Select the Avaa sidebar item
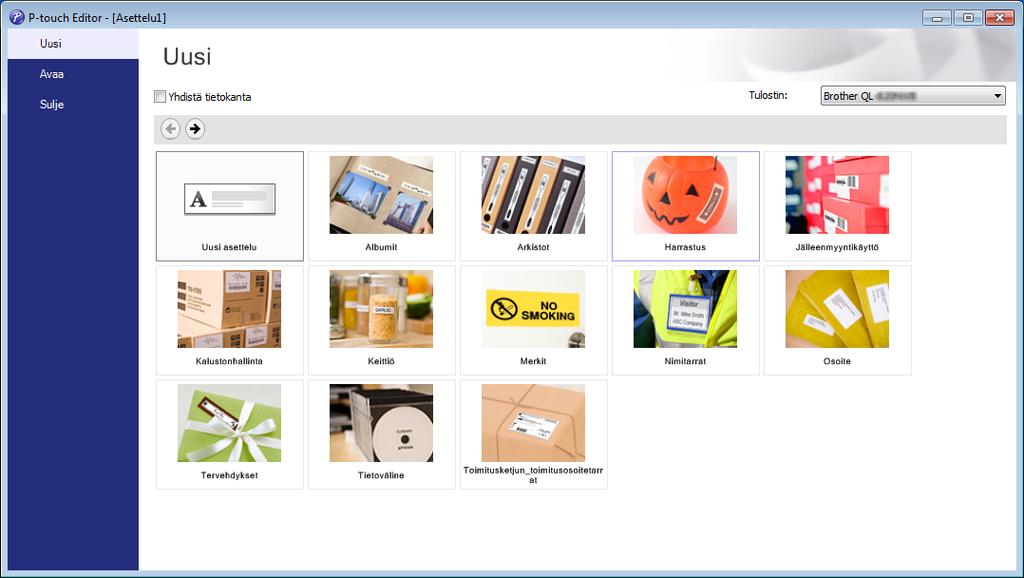The width and height of the screenshot is (1024, 578). tap(73, 74)
